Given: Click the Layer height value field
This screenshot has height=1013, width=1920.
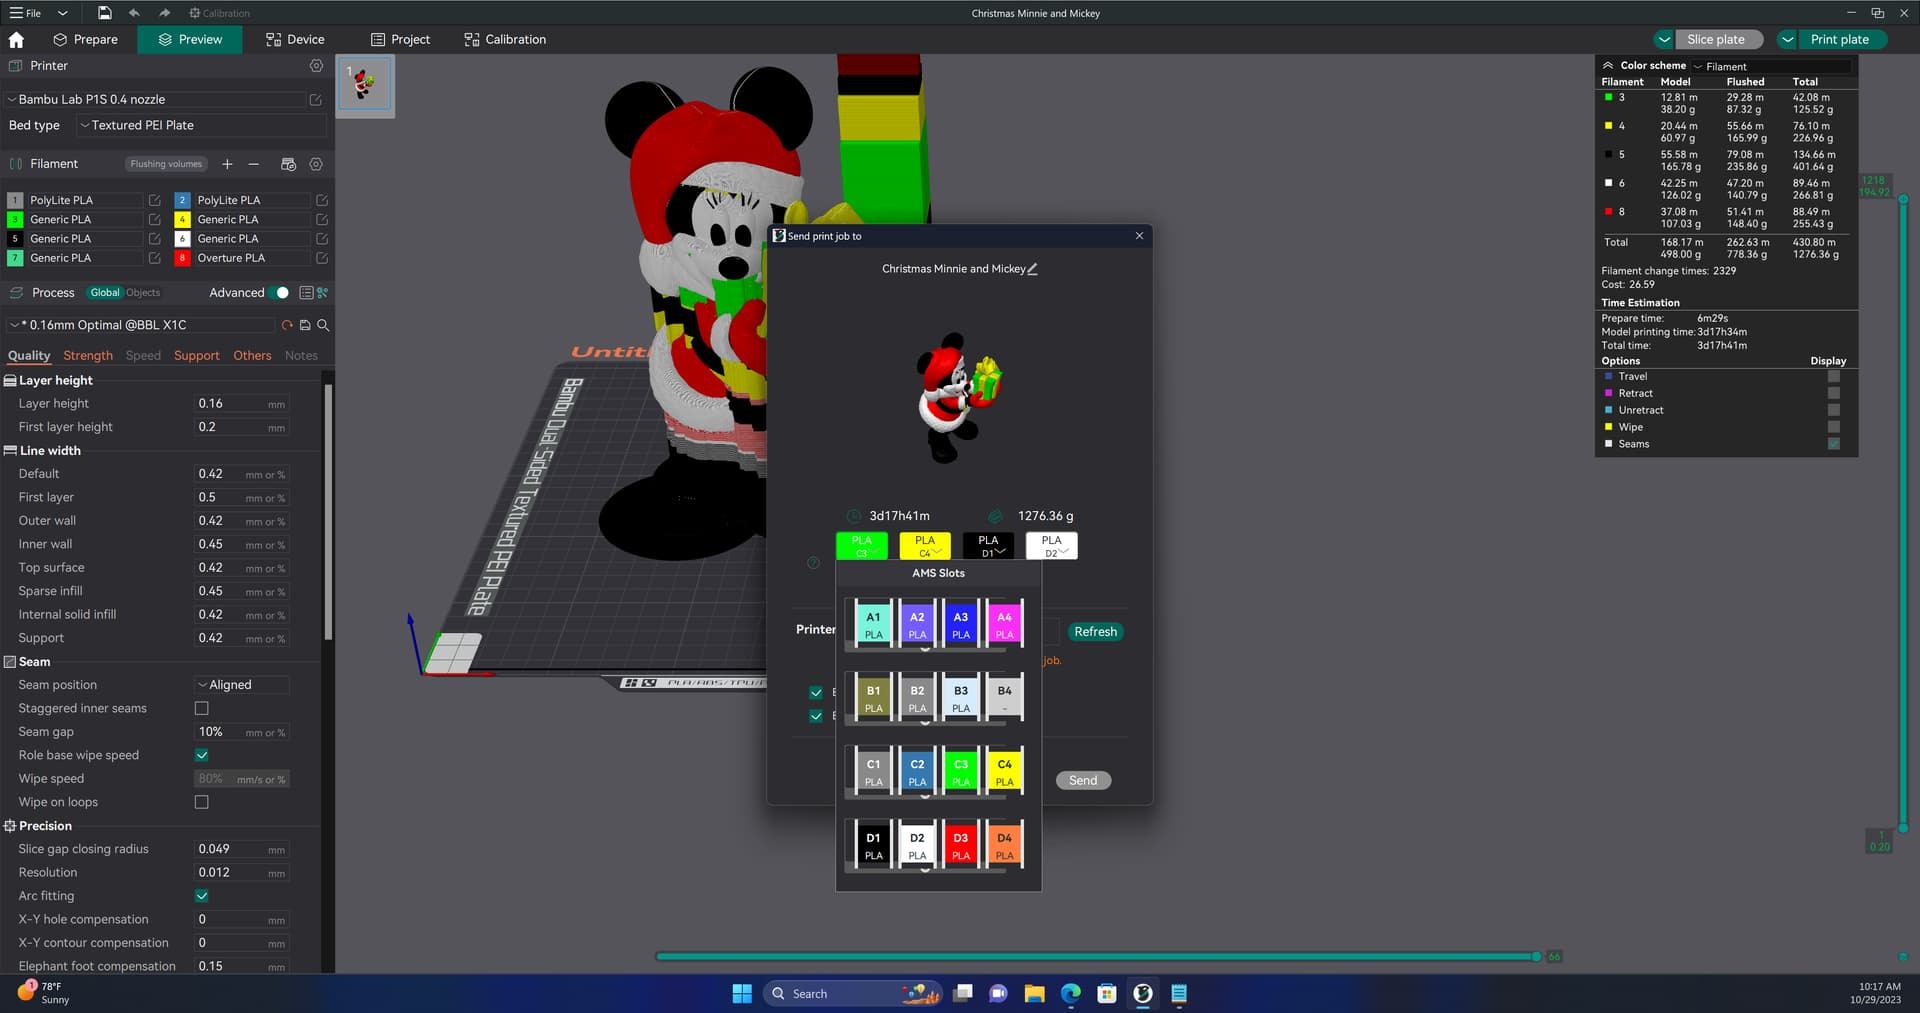Looking at the screenshot, I should 241,404.
